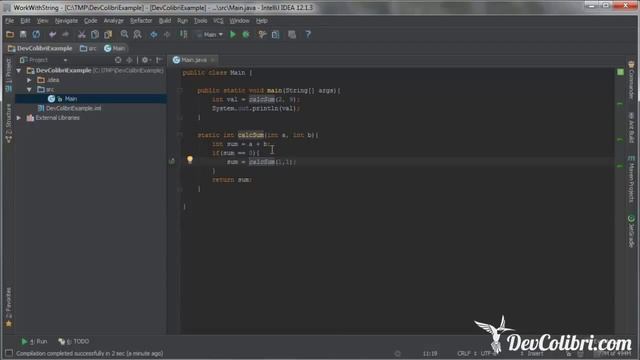Toggle the Maven Projects side panel
Screen dimensions: 640x360
[631, 179]
